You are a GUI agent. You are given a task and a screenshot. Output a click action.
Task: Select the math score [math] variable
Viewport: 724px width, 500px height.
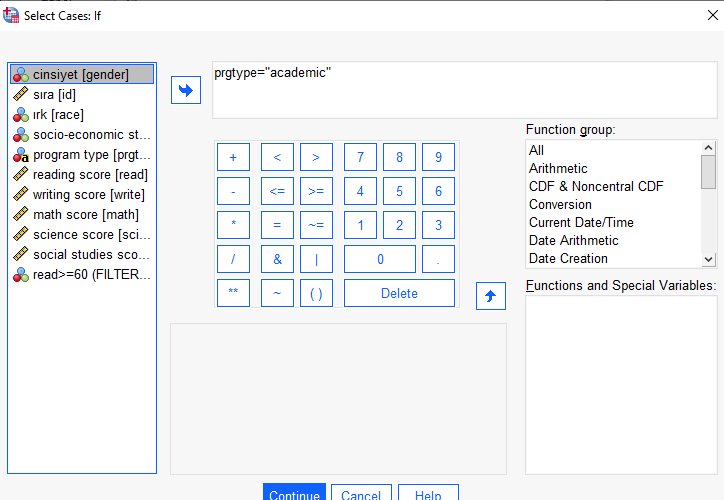tap(82, 215)
